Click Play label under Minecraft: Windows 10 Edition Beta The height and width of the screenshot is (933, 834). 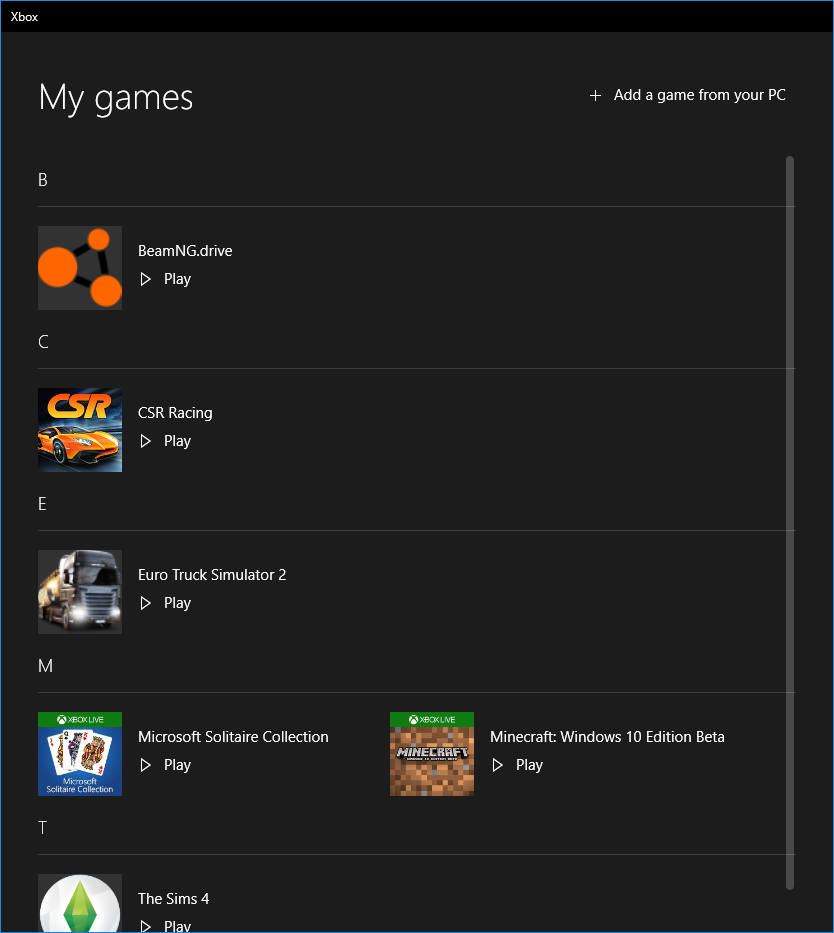[529, 765]
